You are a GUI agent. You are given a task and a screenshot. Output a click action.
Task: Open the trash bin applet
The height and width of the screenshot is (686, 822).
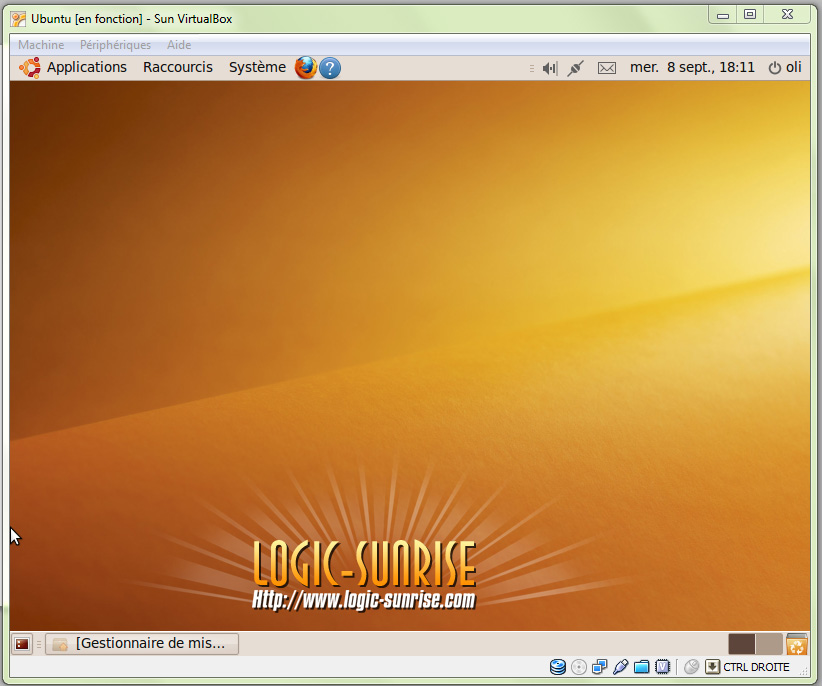coord(796,644)
